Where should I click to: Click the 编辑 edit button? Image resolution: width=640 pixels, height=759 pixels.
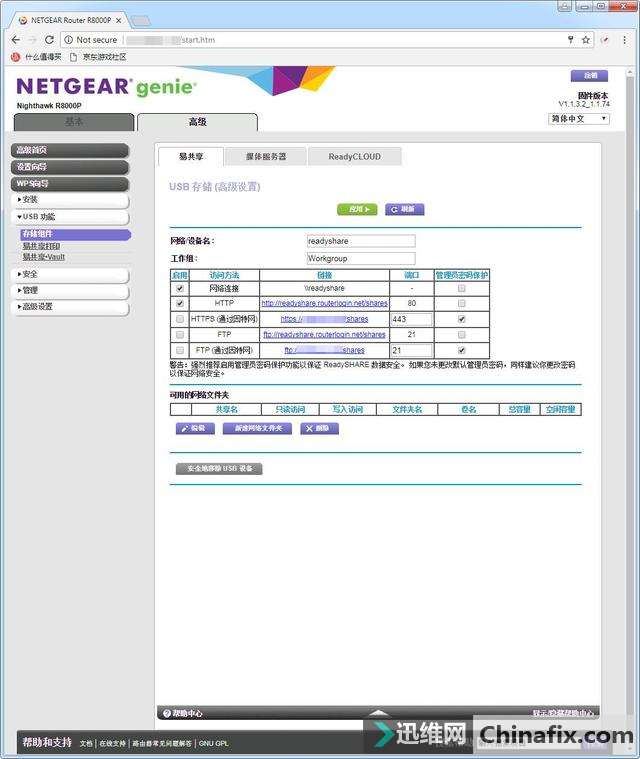pos(195,429)
